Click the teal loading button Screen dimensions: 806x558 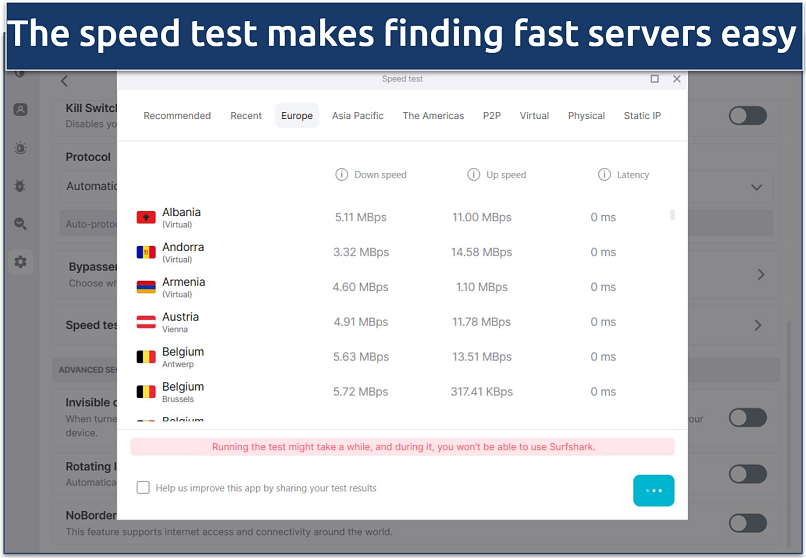653,490
